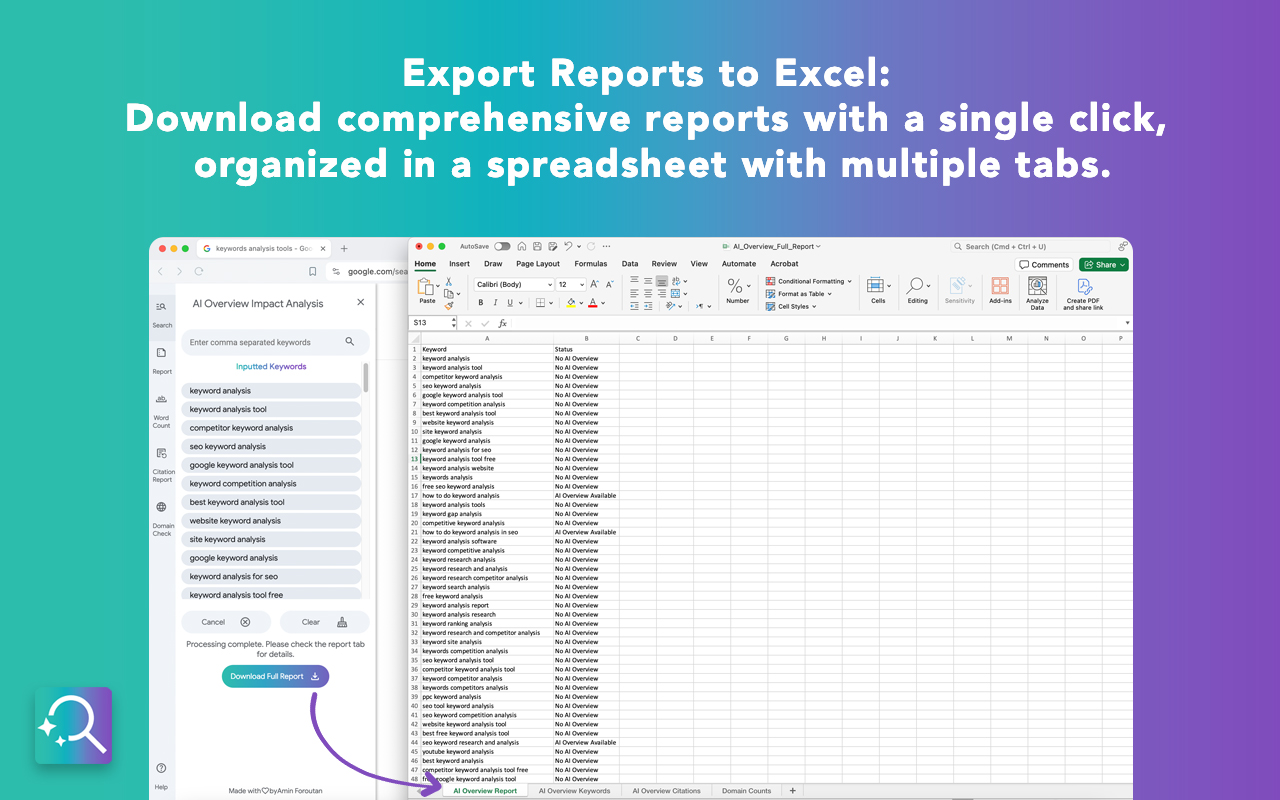Viewport: 1280px width, 800px height.
Task: Click the Clear button
Action: coord(324,622)
